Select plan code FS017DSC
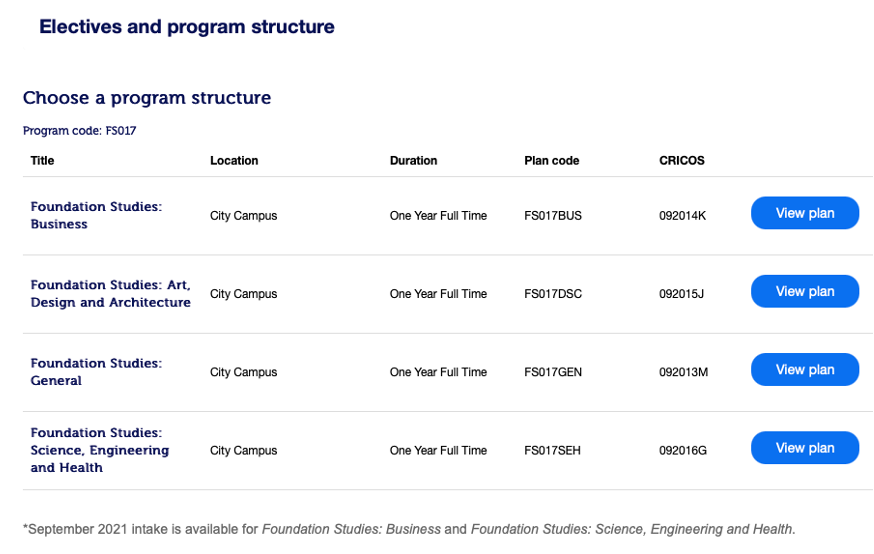This screenshot has height=554, width=874. click(x=552, y=294)
